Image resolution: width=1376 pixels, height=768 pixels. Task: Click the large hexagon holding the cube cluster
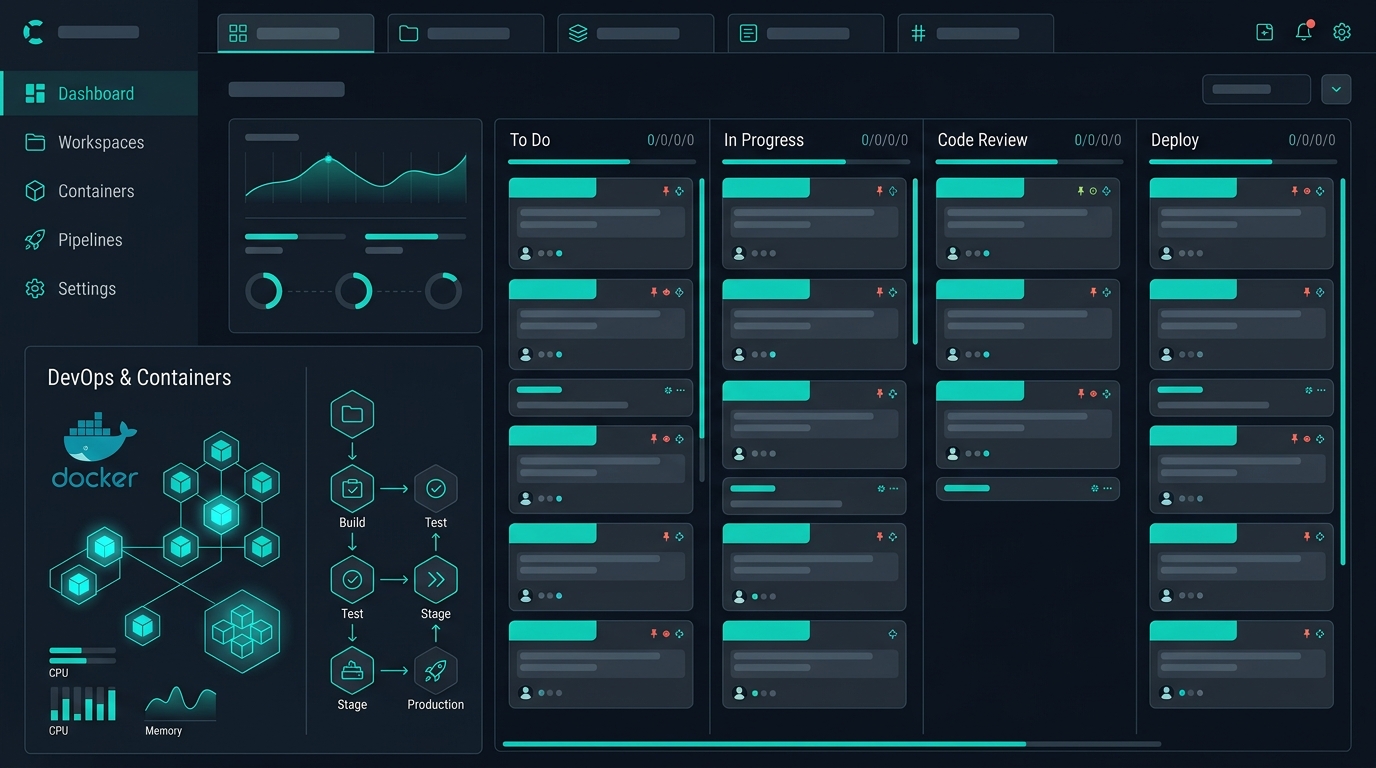(x=242, y=631)
